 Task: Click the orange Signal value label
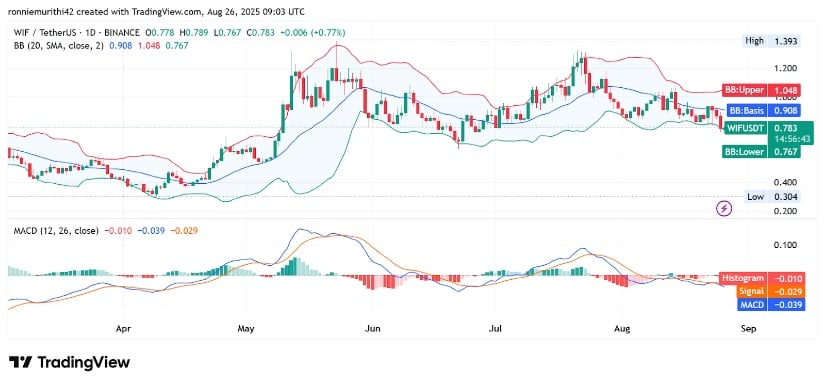point(770,291)
